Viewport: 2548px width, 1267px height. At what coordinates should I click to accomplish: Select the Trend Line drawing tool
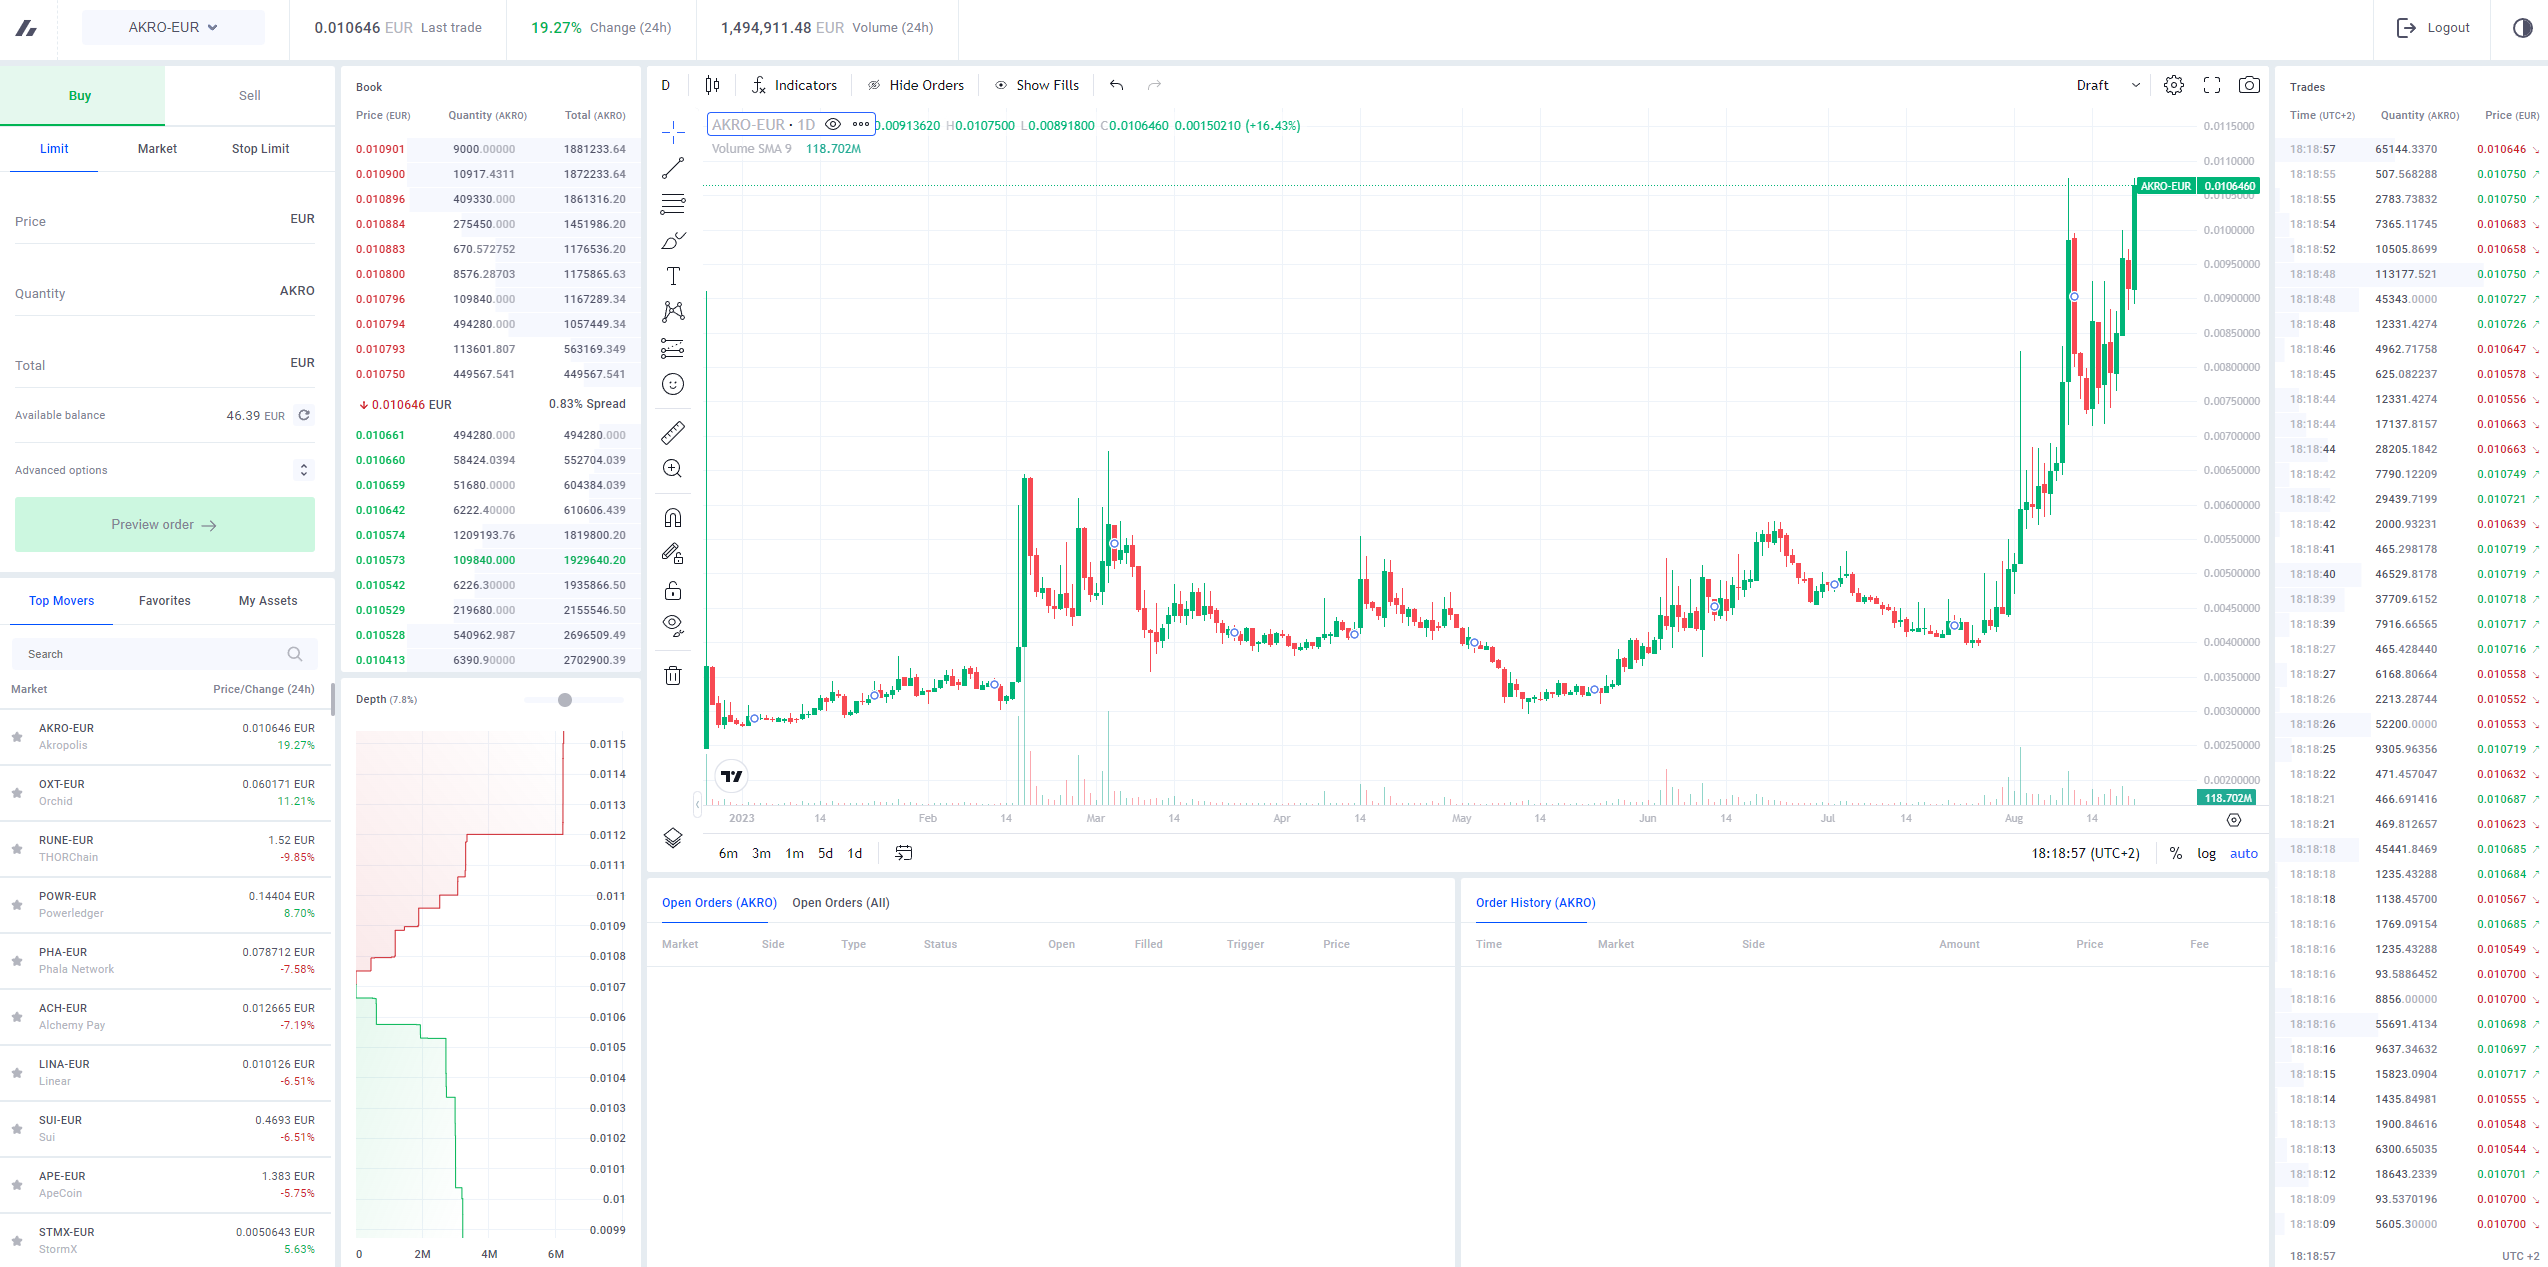[672, 167]
